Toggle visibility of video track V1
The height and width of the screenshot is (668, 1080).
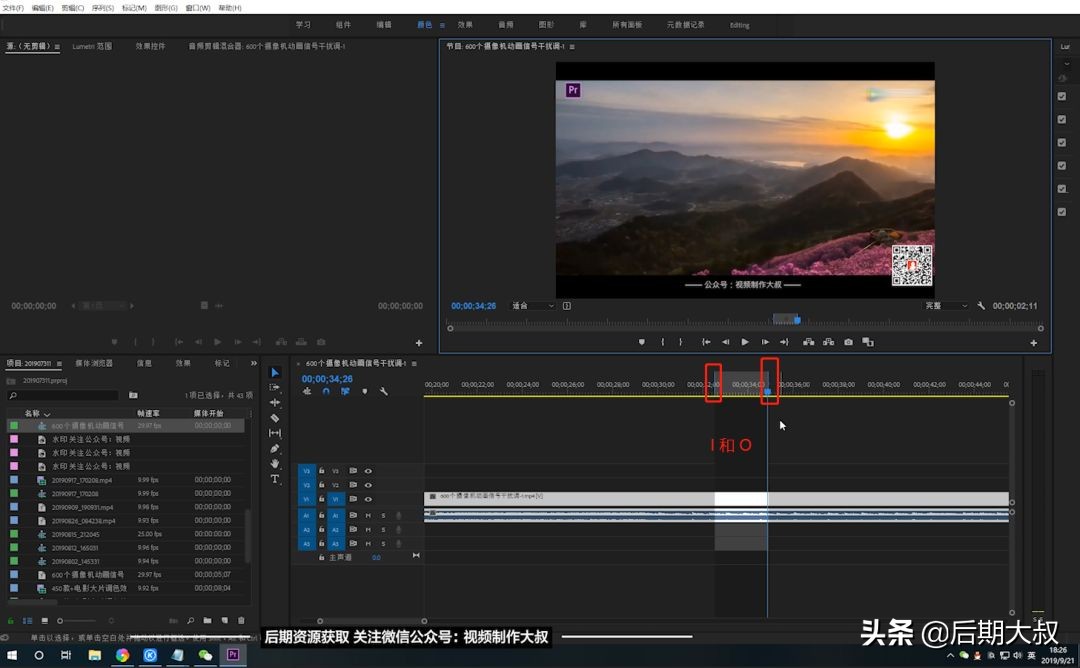coord(368,499)
